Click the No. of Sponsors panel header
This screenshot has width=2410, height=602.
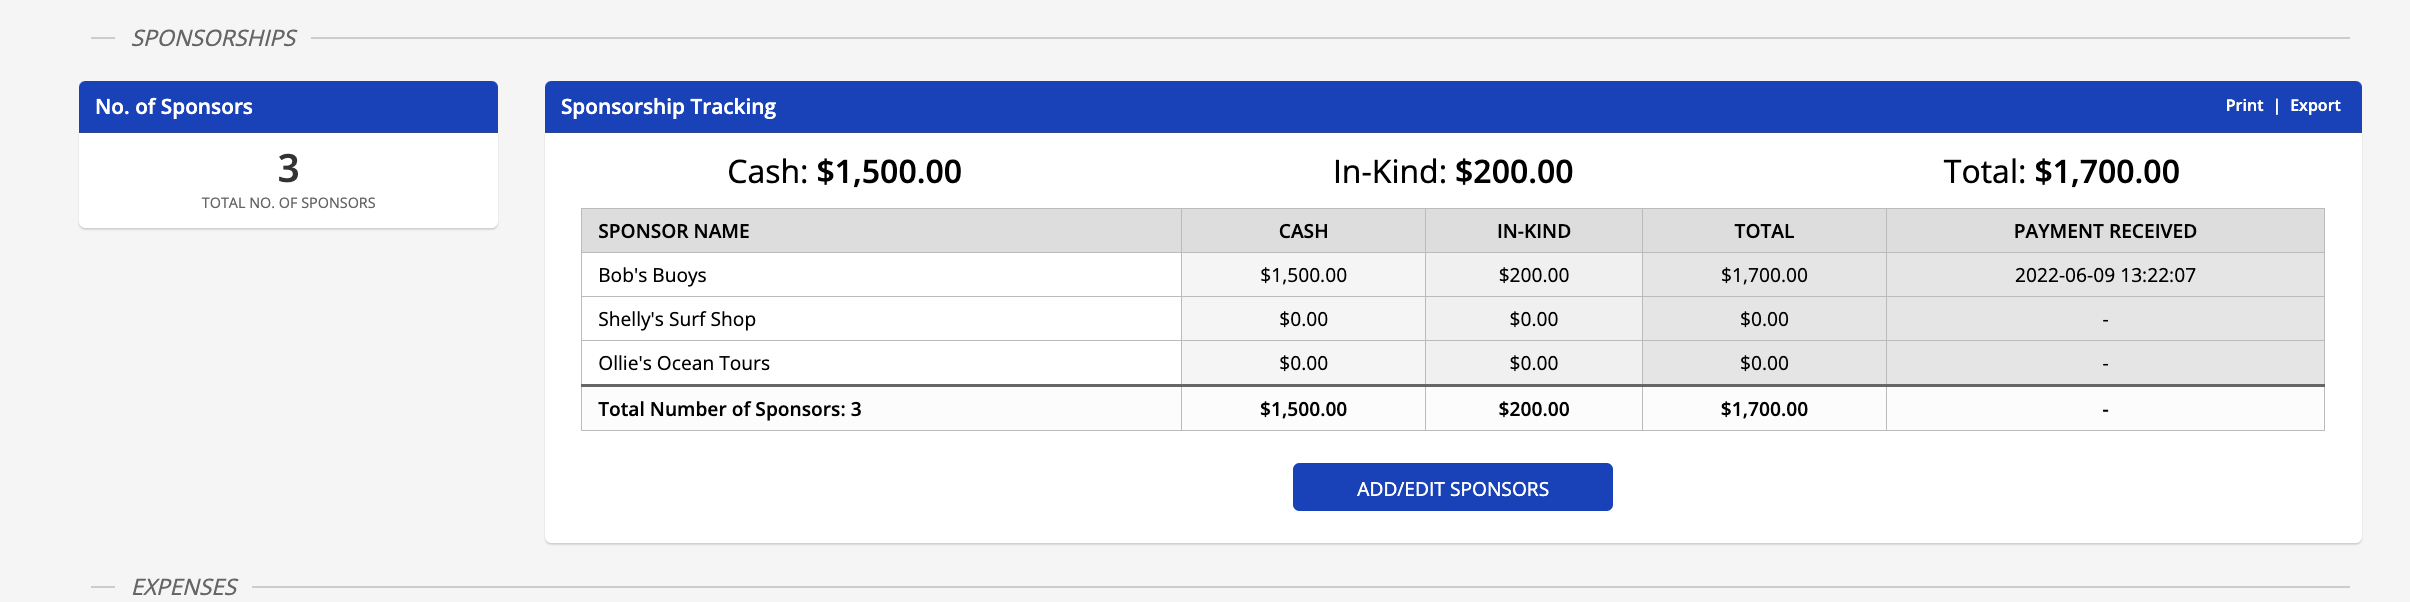(x=174, y=107)
